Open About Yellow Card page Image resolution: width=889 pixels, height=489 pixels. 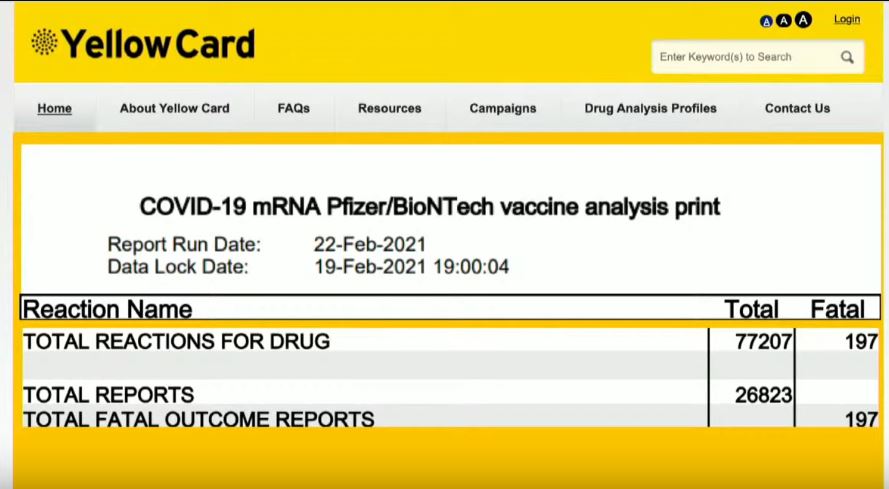point(175,108)
